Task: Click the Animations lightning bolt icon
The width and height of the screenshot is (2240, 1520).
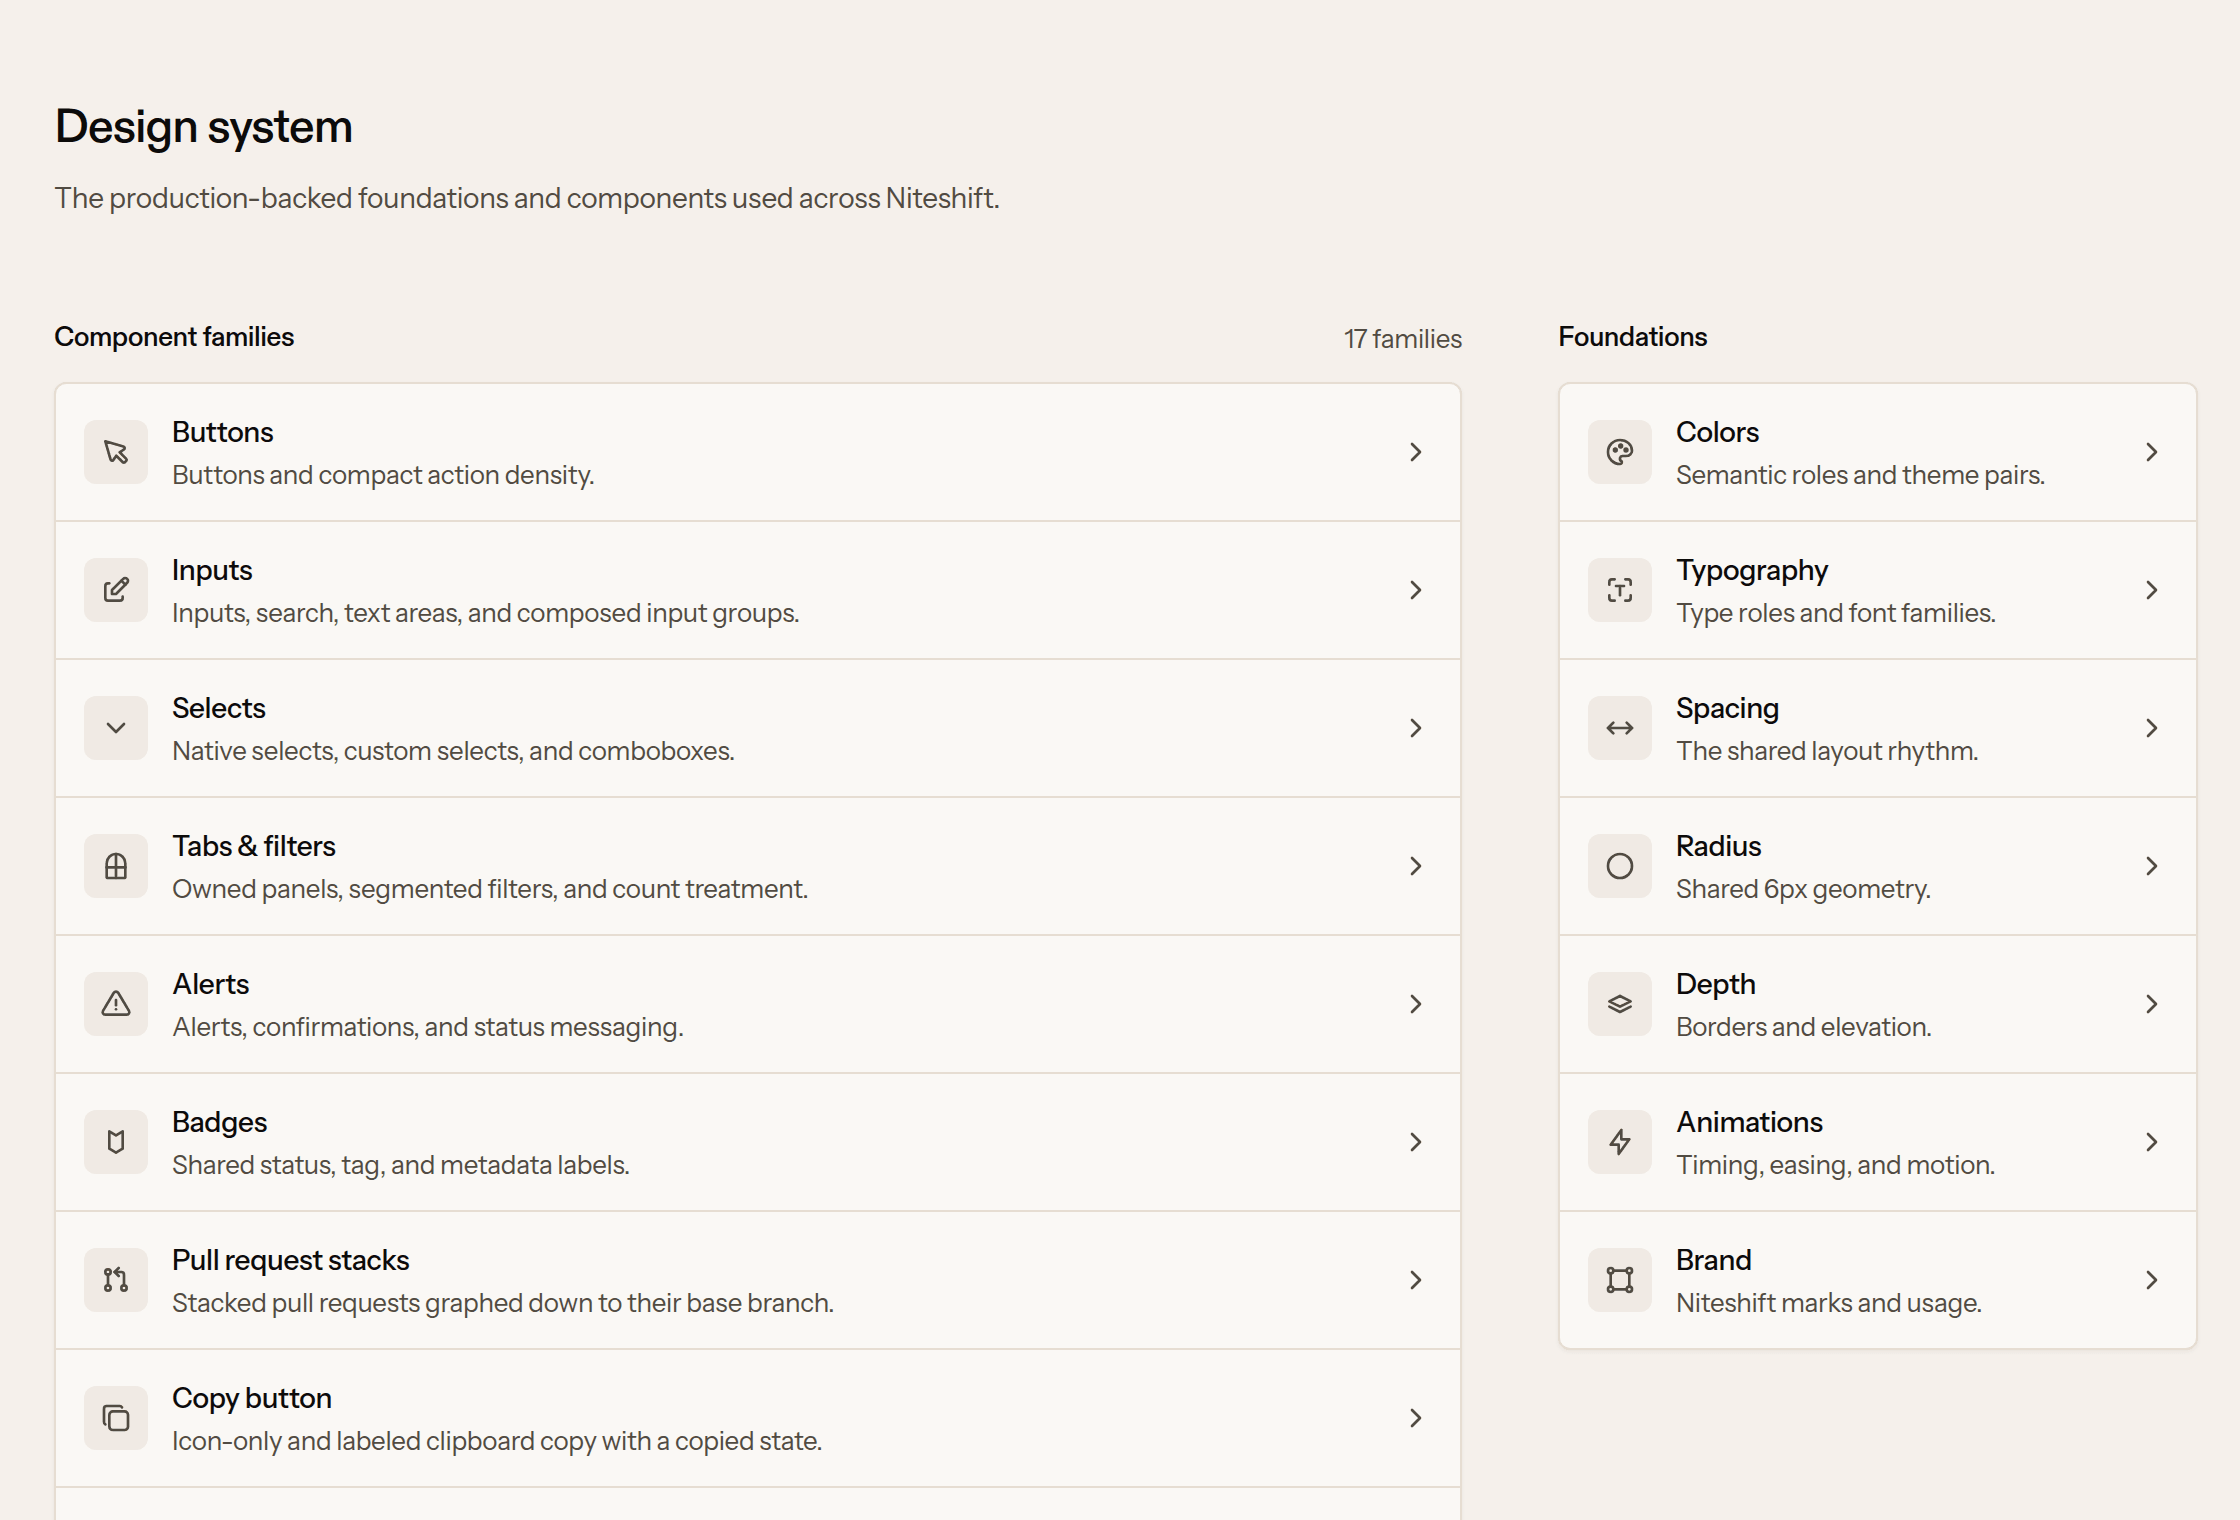Action: pos(1620,1142)
